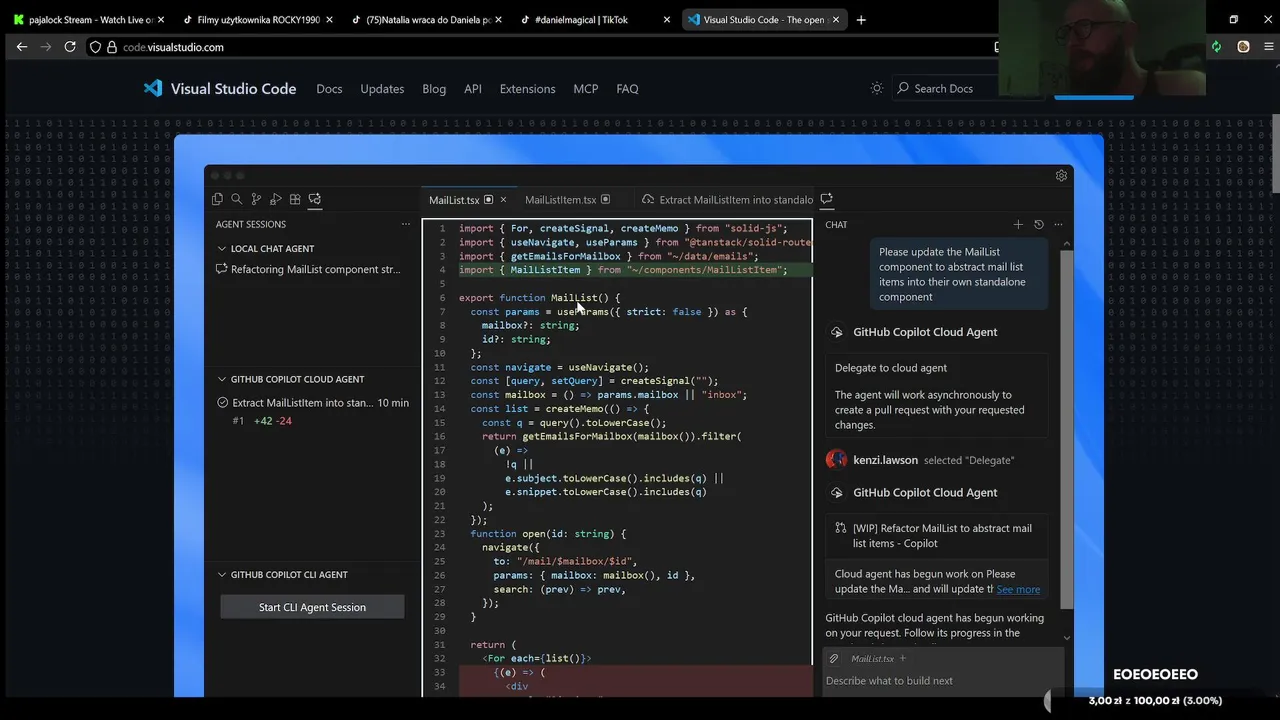The image size is (1280, 720).
Task: Go back with the browser back arrow
Action: tap(22, 47)
